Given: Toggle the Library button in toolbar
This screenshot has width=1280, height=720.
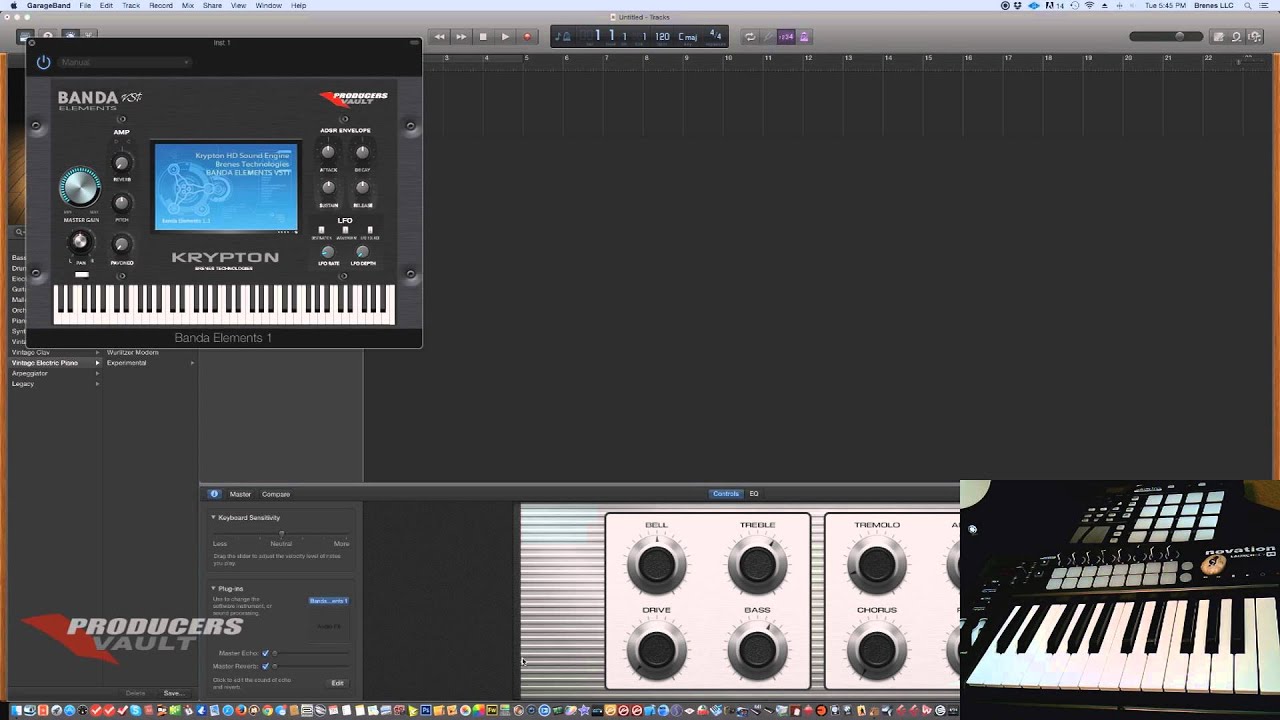Looking at the screenshot, I should click(25, 37).
